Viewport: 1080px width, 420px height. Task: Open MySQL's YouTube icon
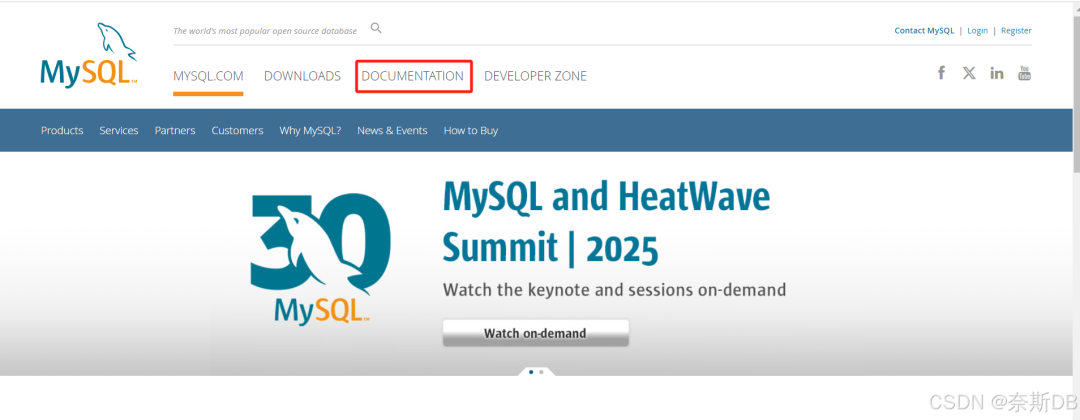[x=1024, y=73]
